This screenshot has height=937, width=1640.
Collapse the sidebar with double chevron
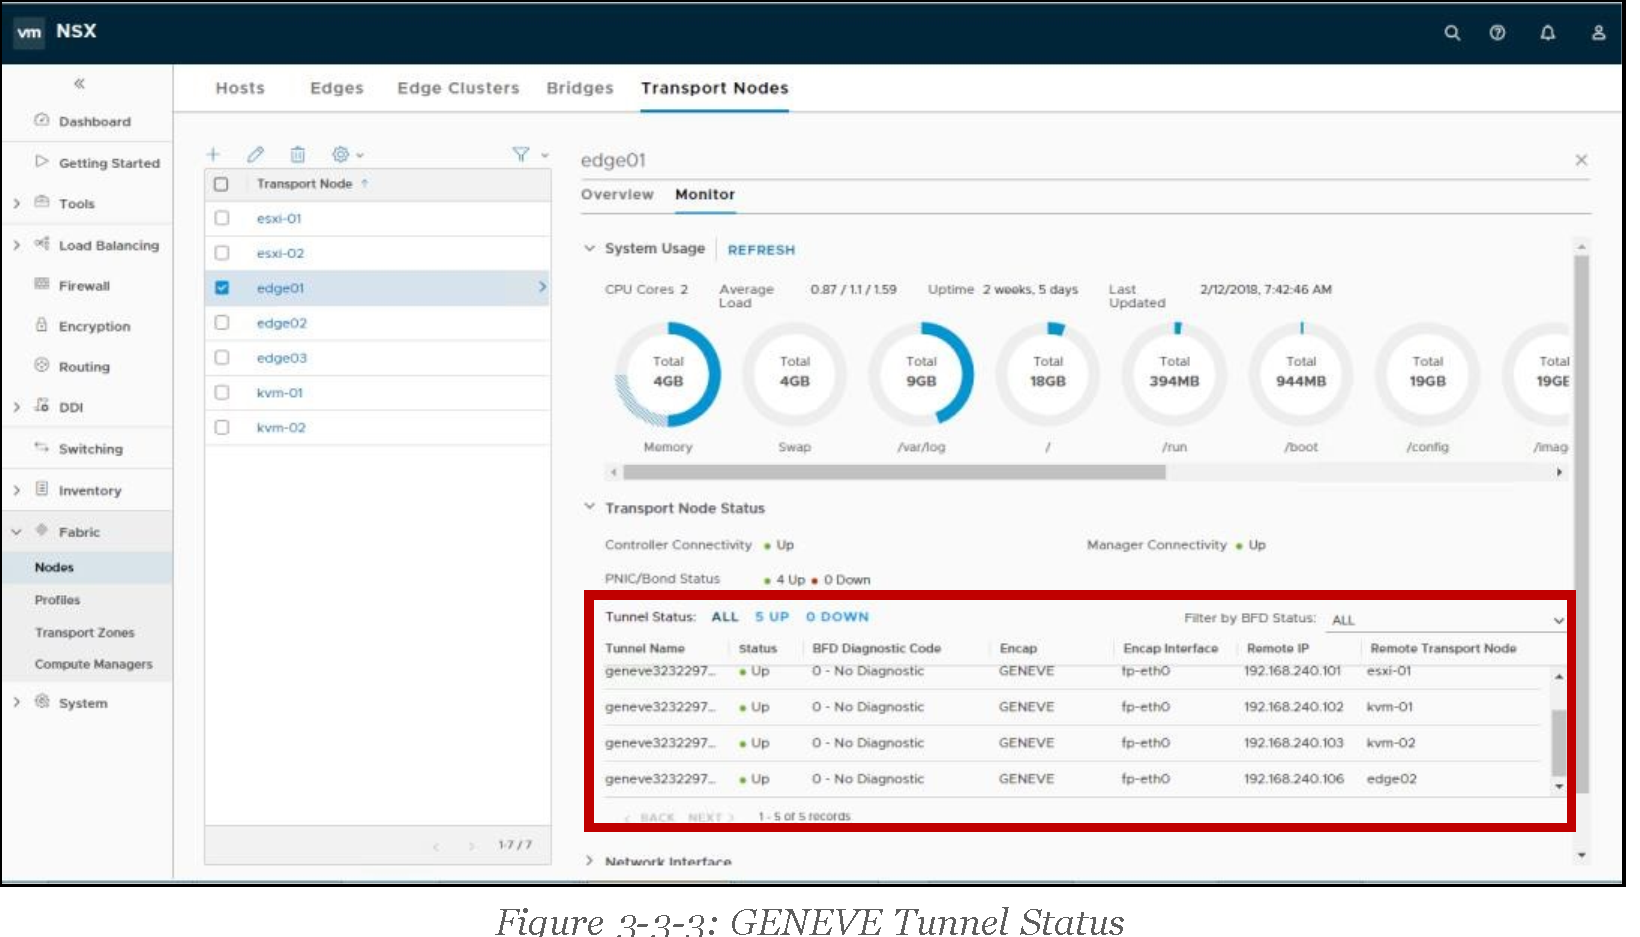point(79,84)
